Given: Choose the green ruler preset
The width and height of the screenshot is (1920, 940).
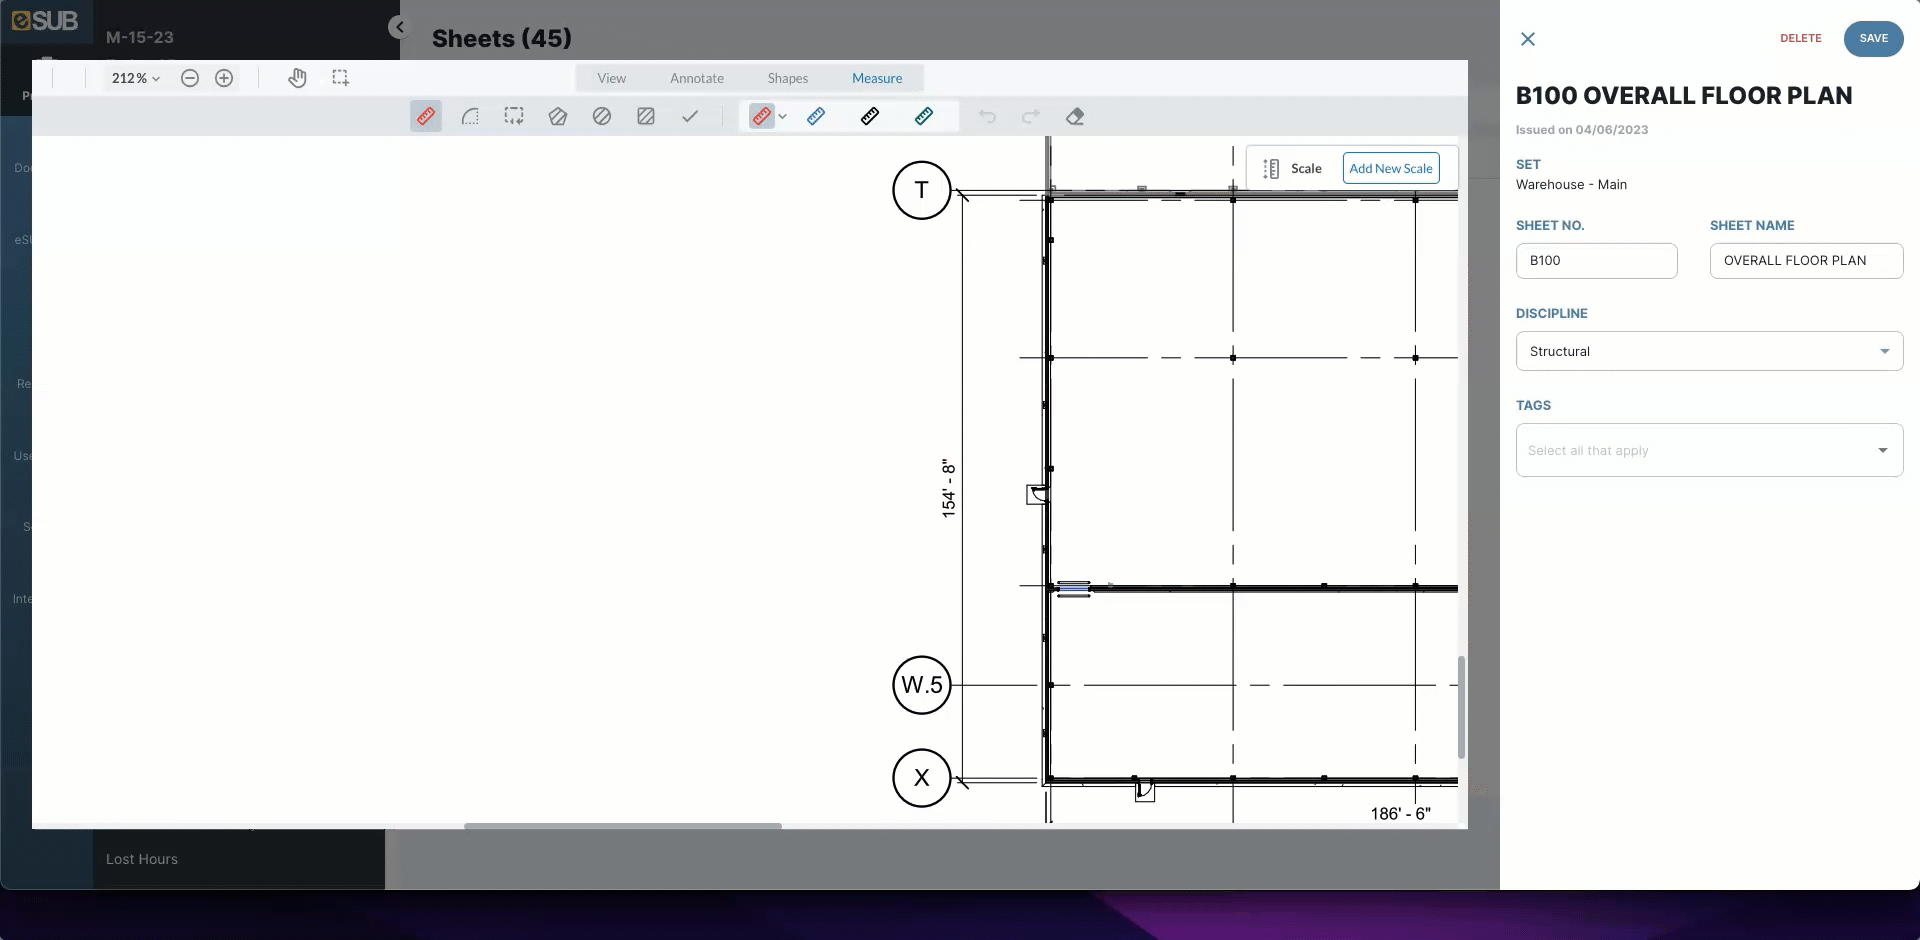Looking at the screenshot, I should 924,117.
